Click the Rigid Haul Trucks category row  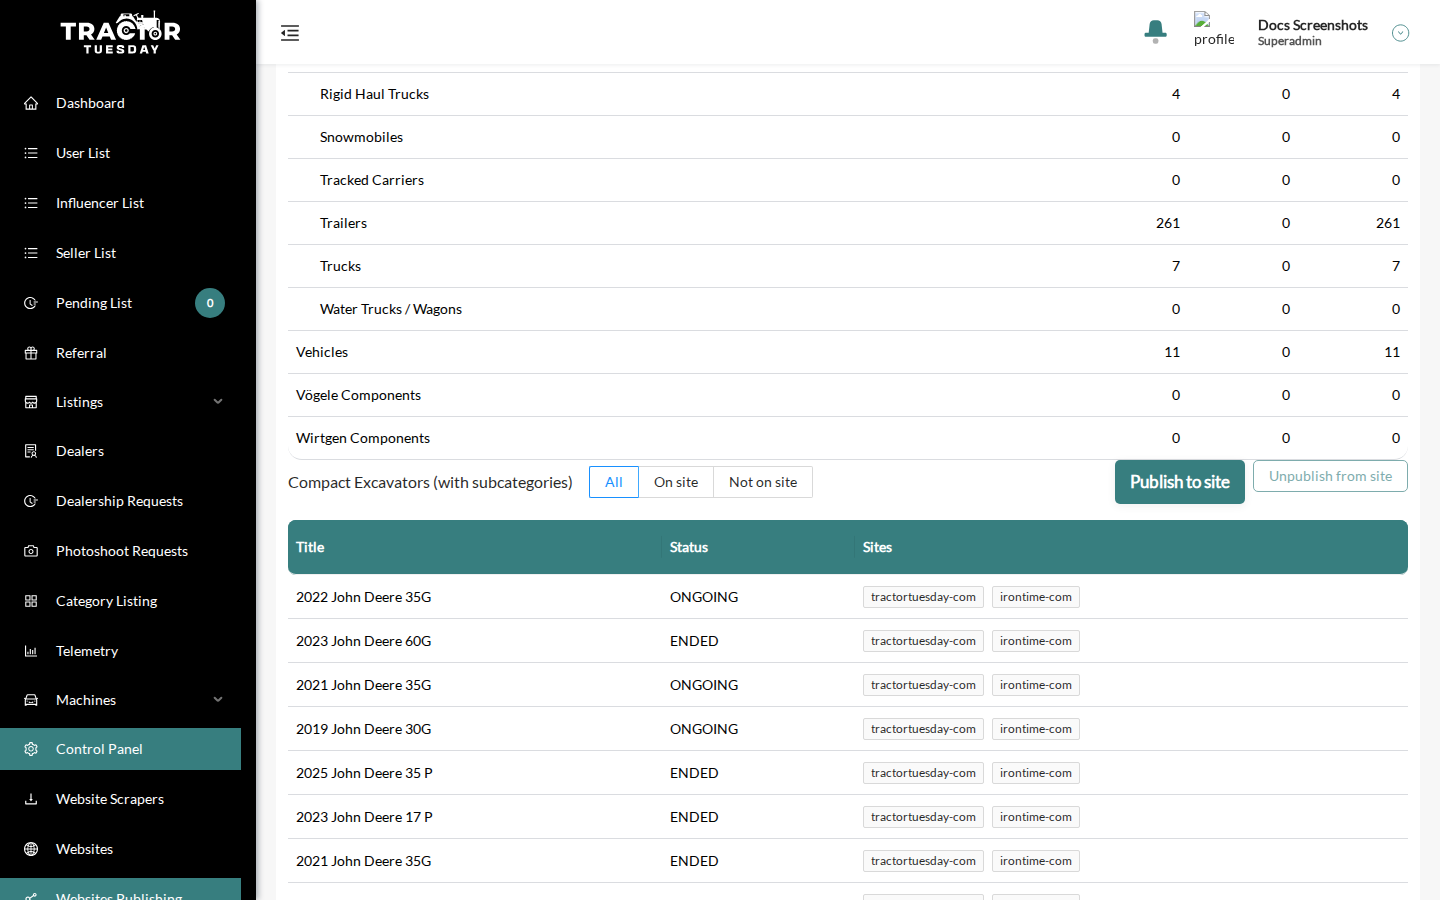coord(848,94)
